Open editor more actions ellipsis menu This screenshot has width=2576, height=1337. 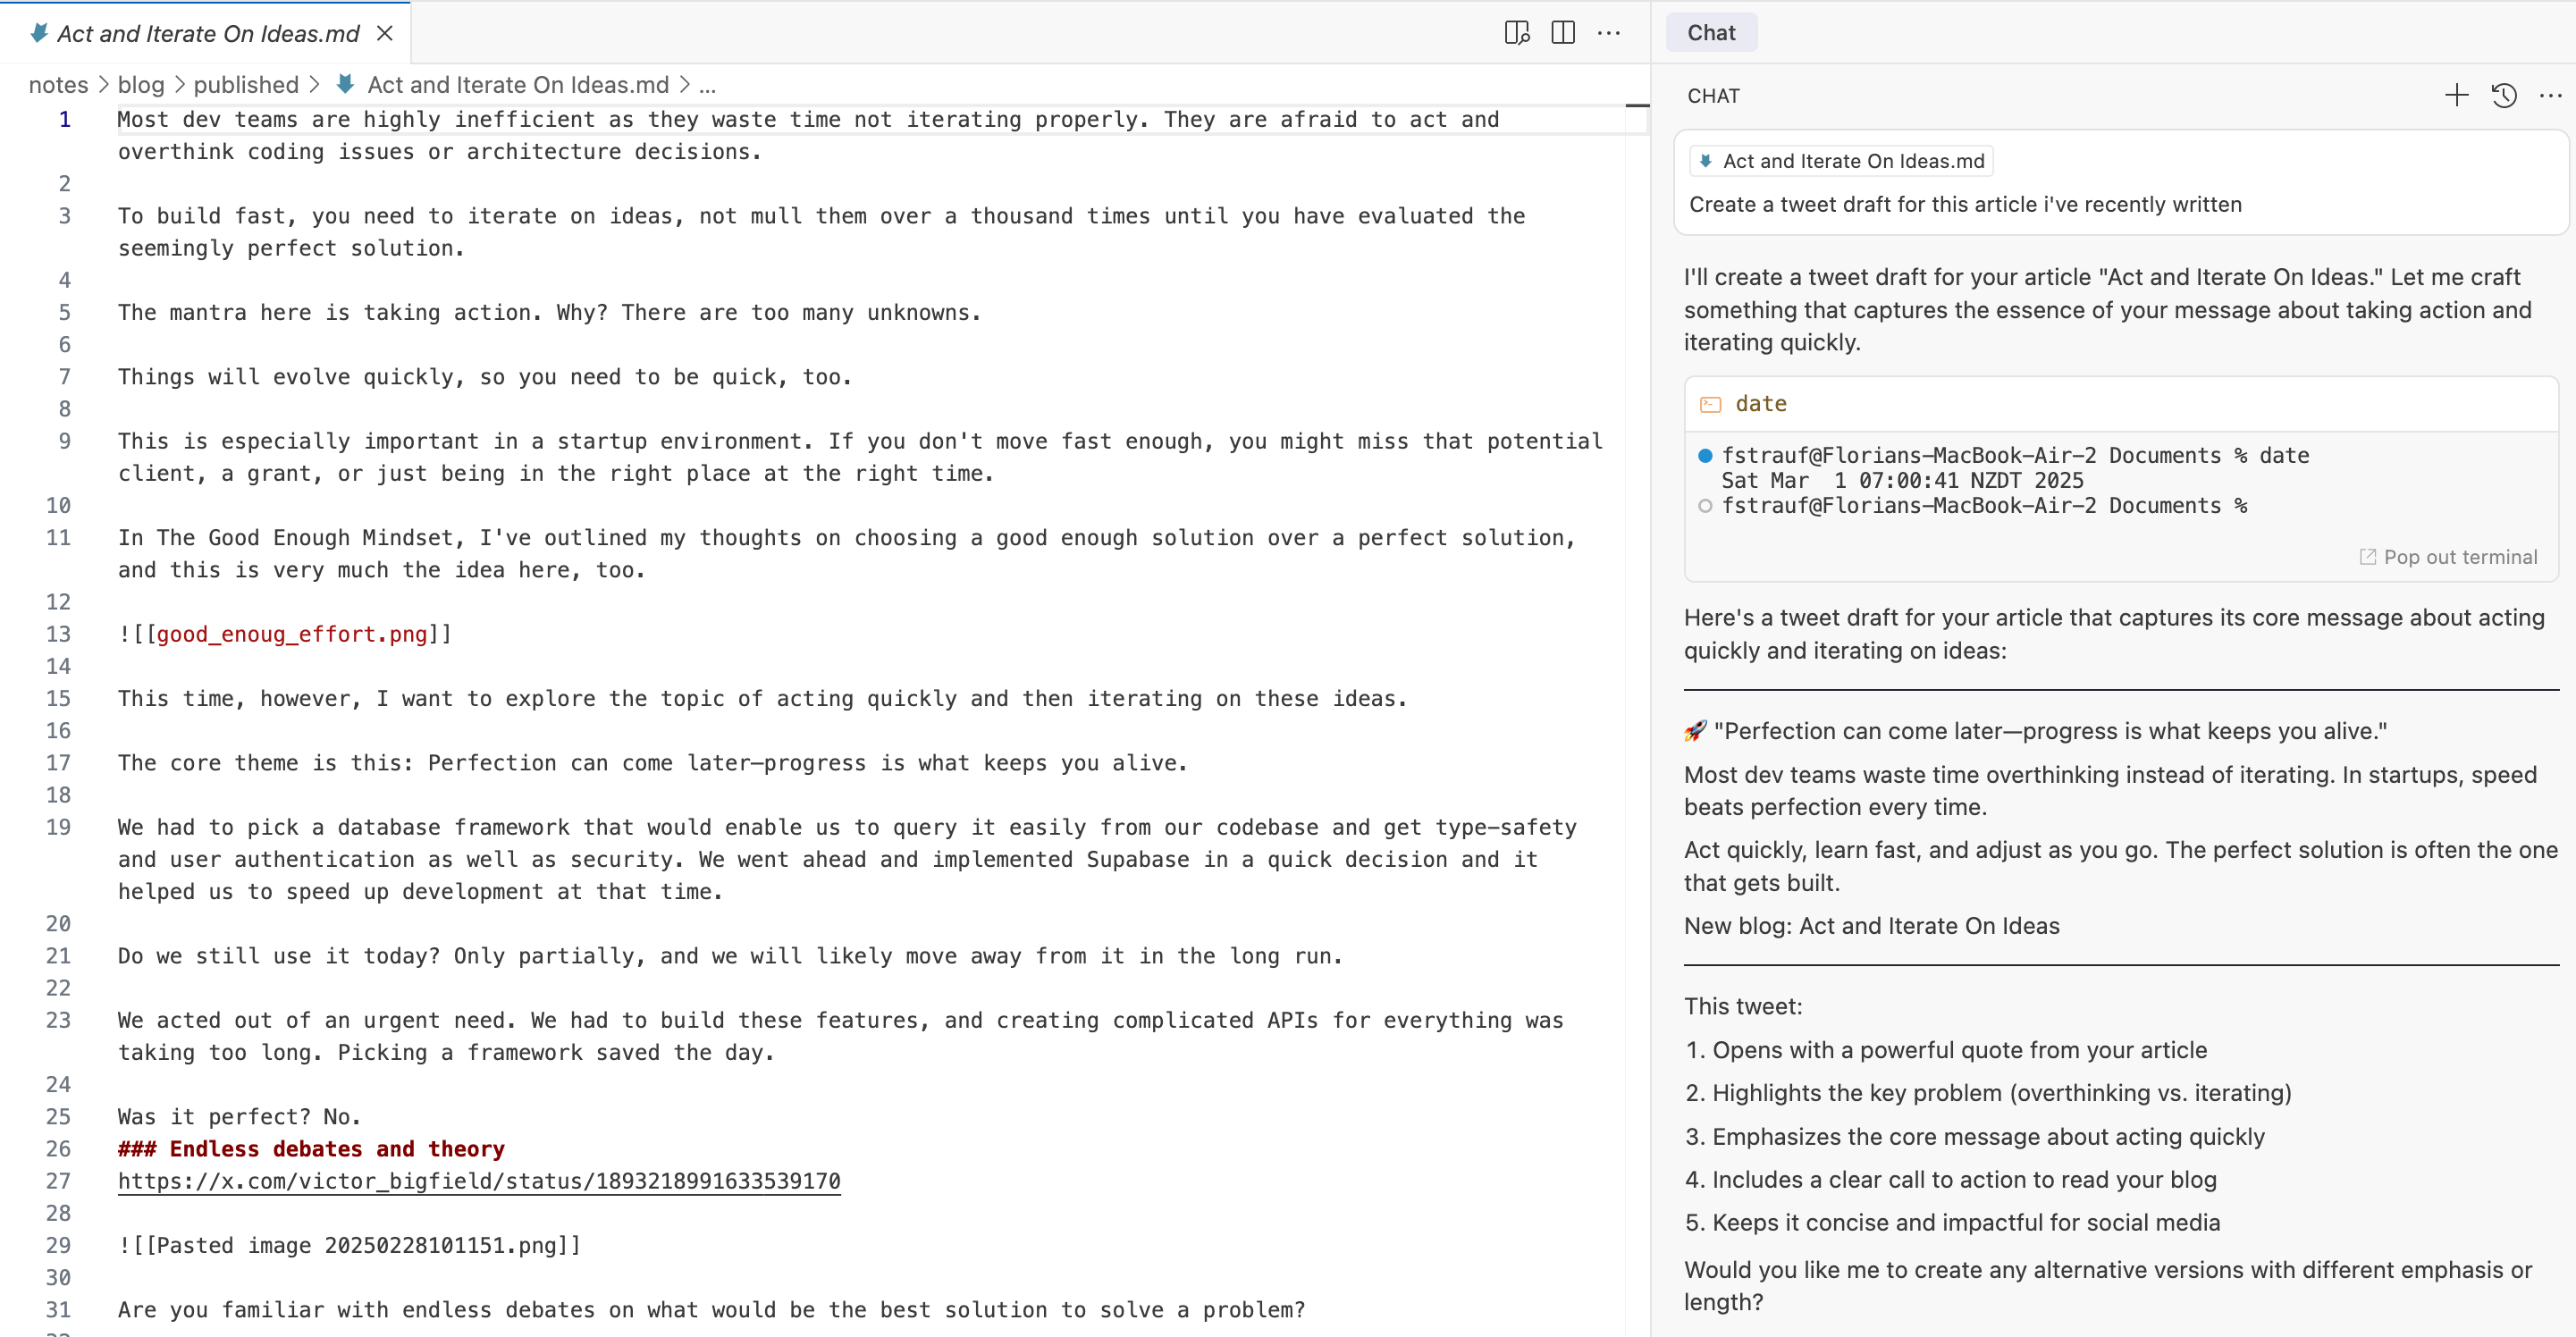(x=1609, y=33)
